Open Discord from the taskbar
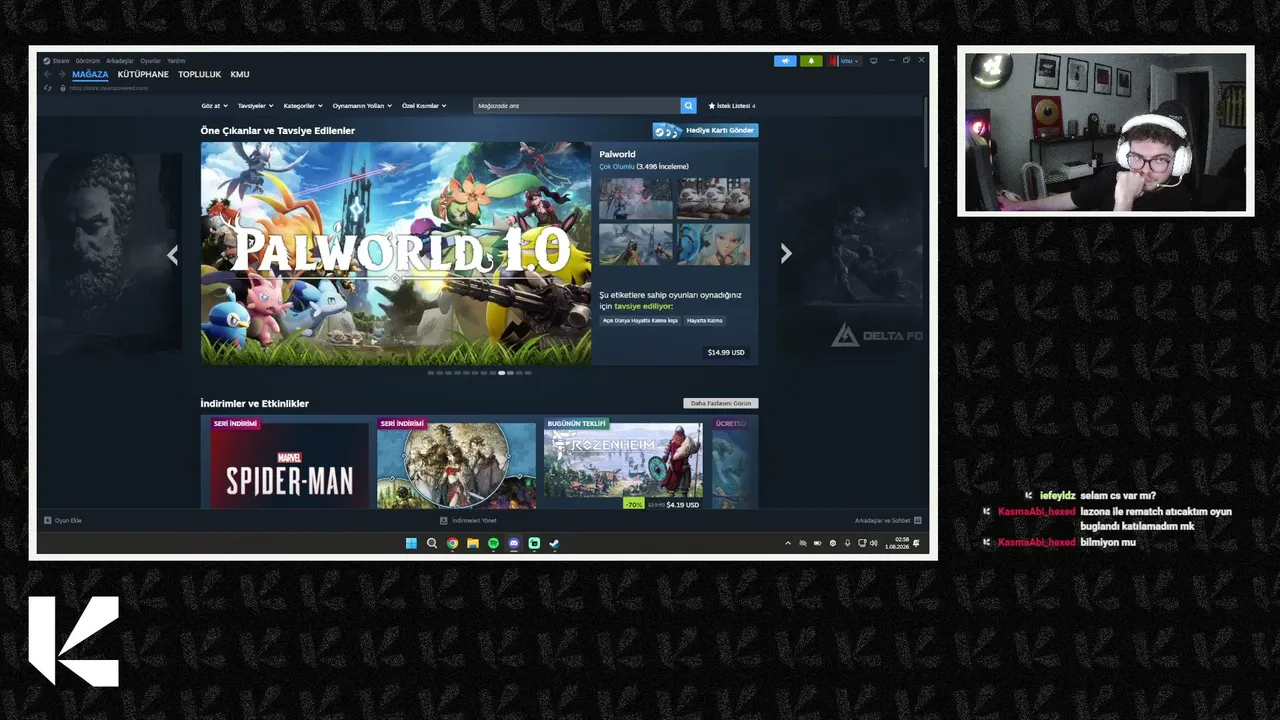The height and width of the screenshot is (720, 1280). tap(514, 543)
